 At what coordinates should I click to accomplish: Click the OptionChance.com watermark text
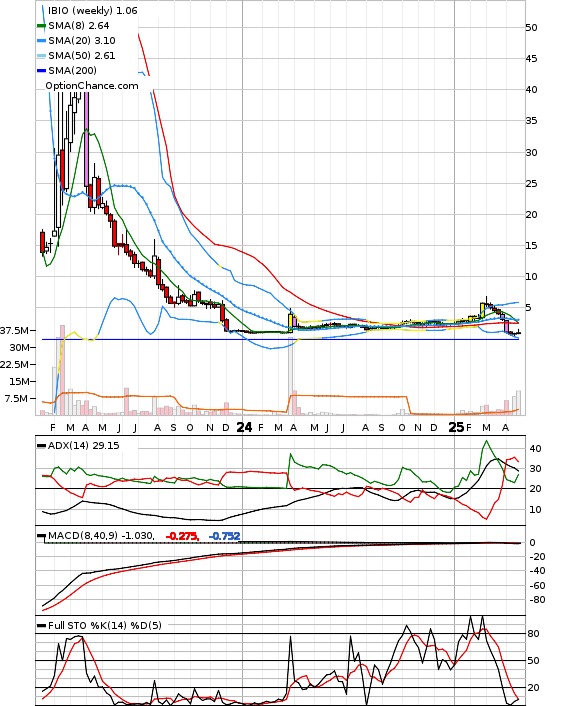pos(92,86)
